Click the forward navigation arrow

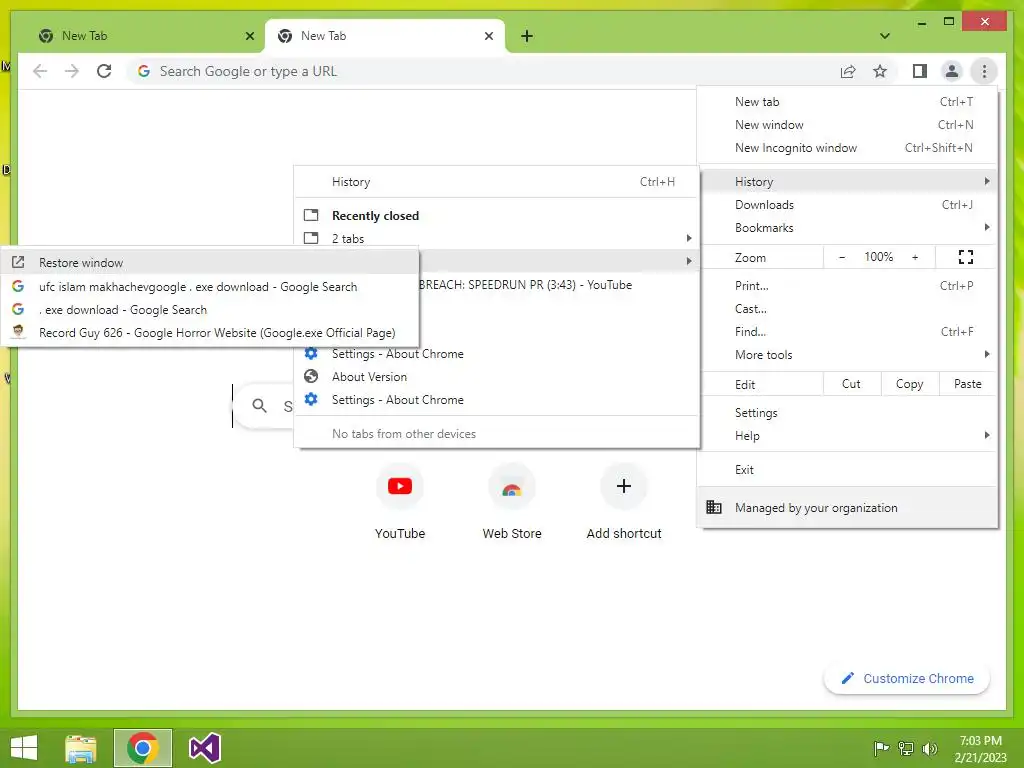72,71
